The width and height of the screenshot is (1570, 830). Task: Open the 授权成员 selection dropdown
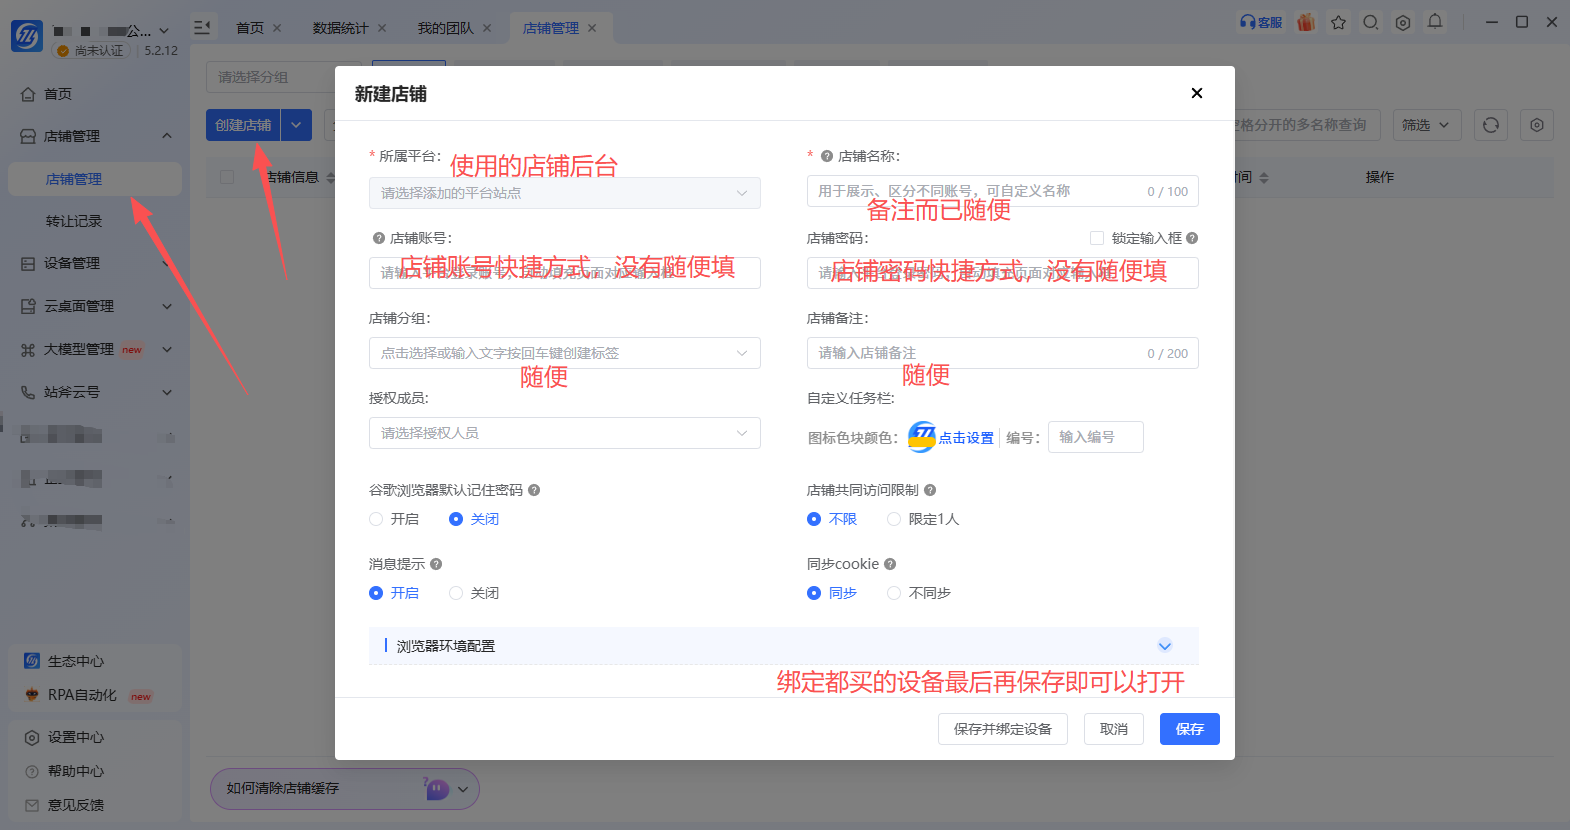pos(565,433)
